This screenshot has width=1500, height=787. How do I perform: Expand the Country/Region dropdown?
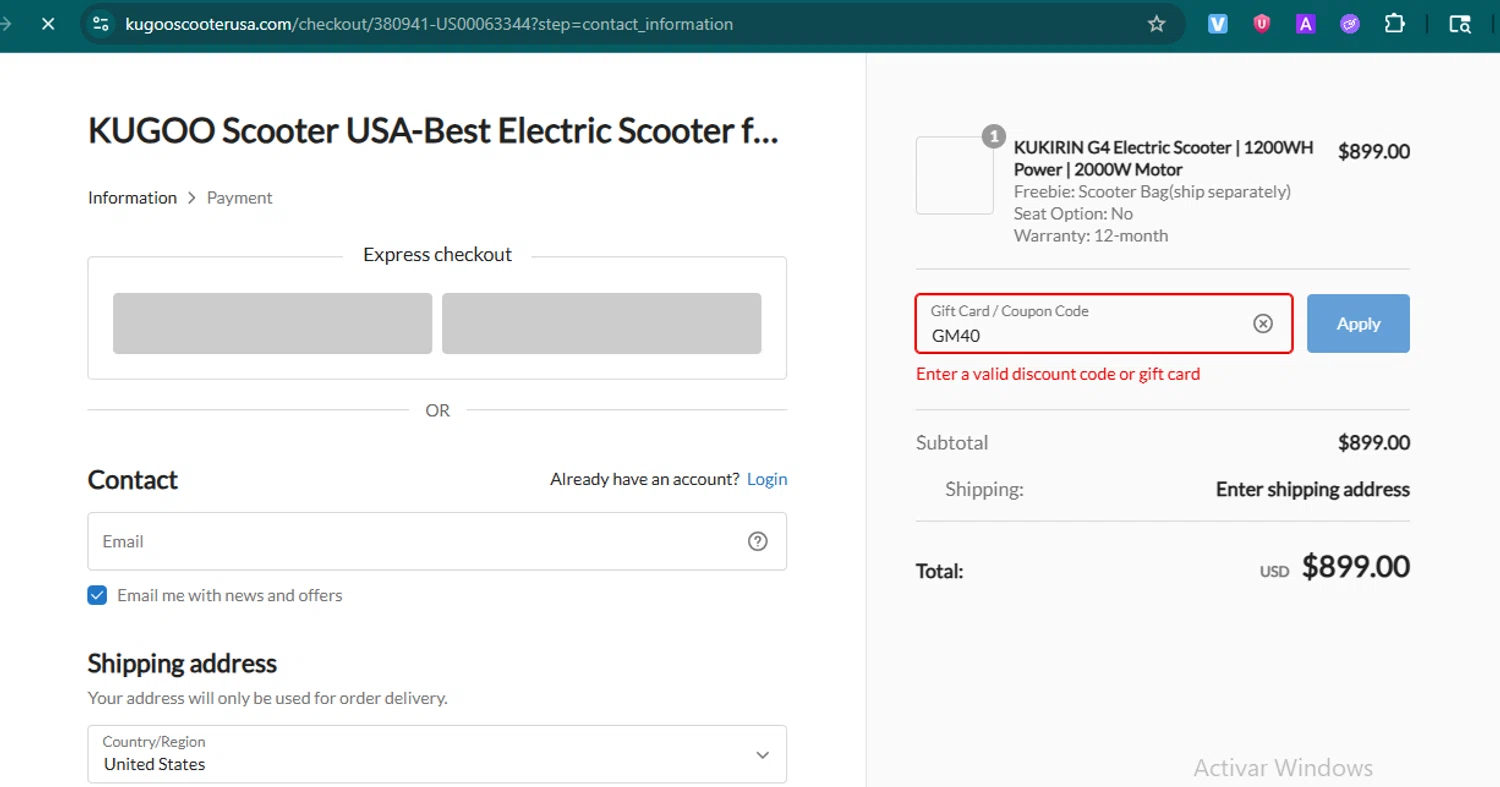coord(437,754)
